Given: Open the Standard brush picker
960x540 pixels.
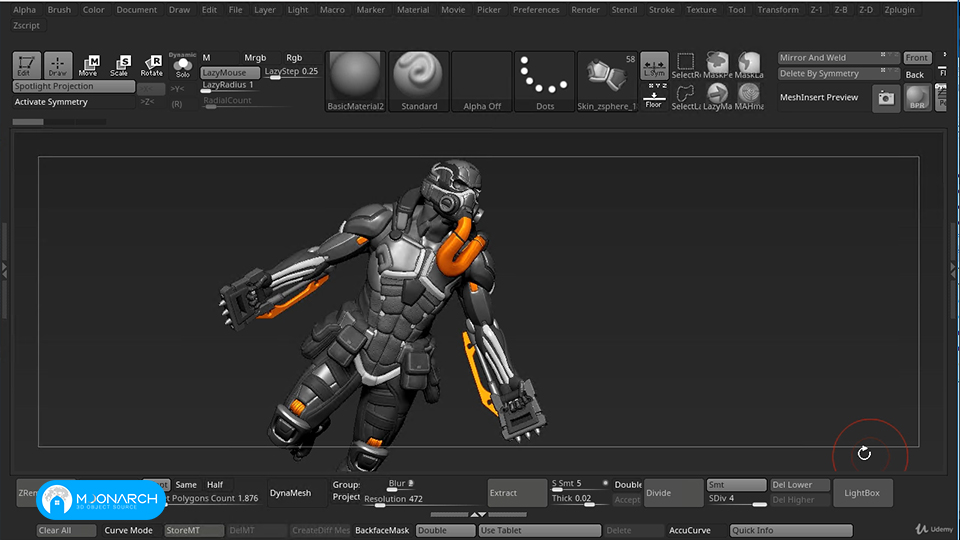Looking at the screenshot, I should (419, 81).
